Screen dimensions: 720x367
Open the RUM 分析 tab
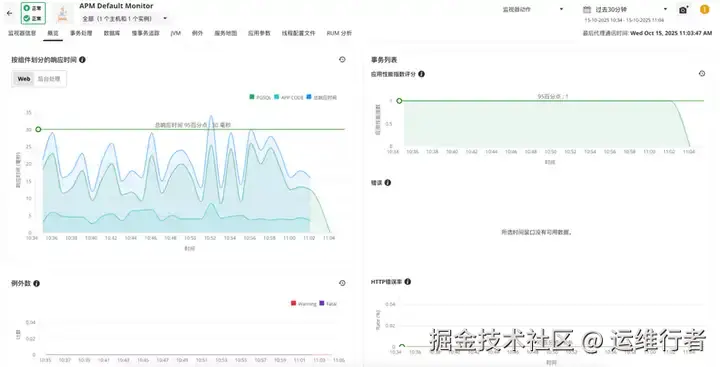point(339,34)
